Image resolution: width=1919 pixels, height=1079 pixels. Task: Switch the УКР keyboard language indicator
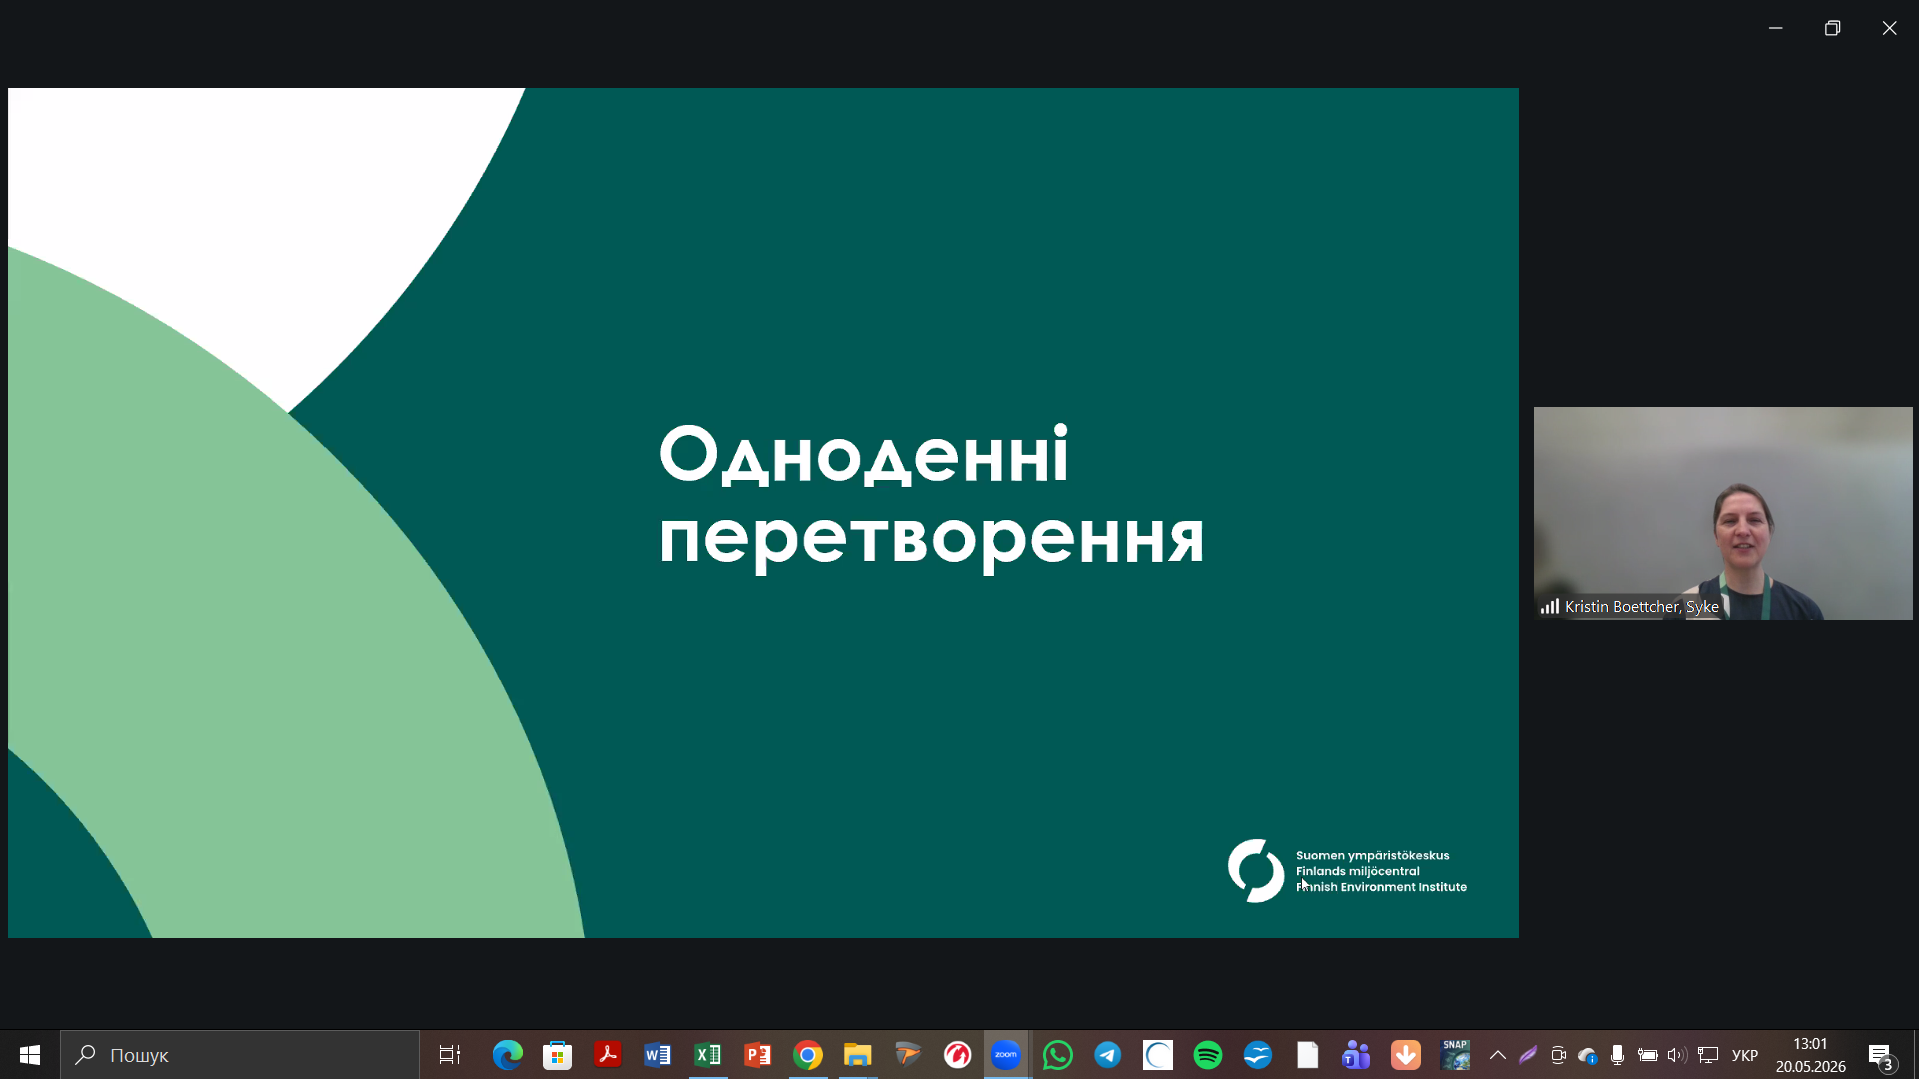tap(1745, 1055)
